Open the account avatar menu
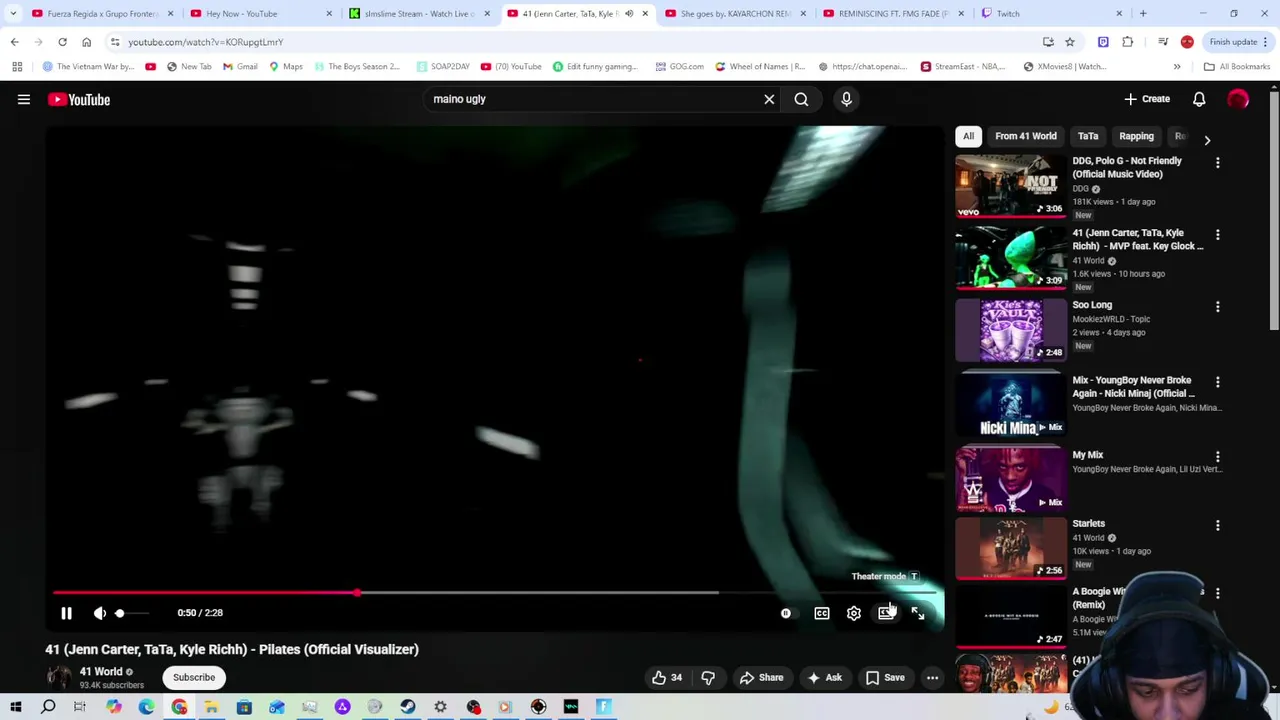The width and height of the screenshot is (1280, 720). pos(1238,99)
